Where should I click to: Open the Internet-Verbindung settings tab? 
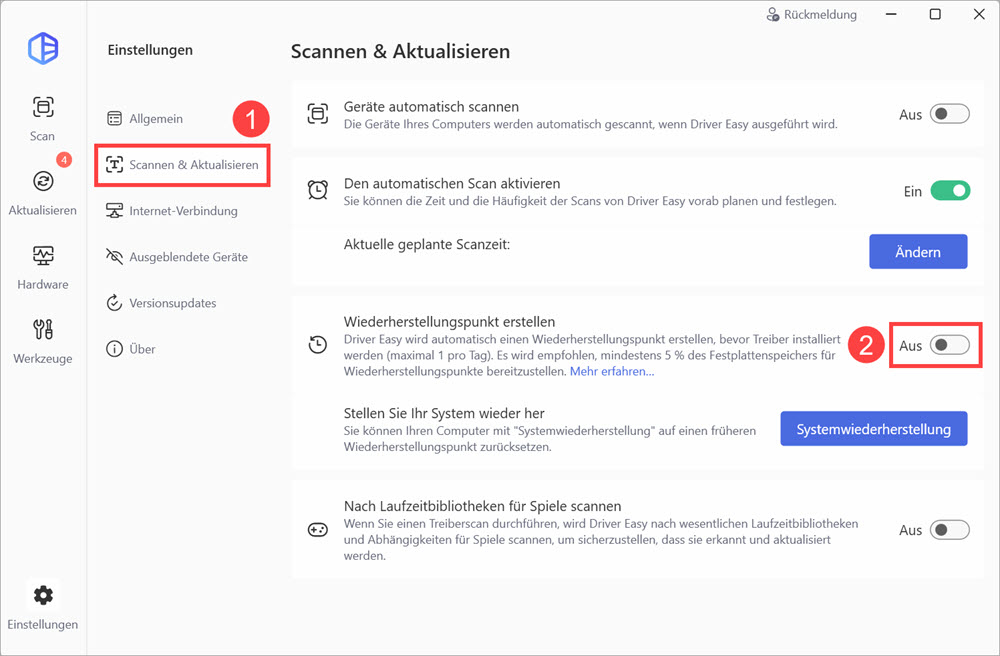point(182,211)
